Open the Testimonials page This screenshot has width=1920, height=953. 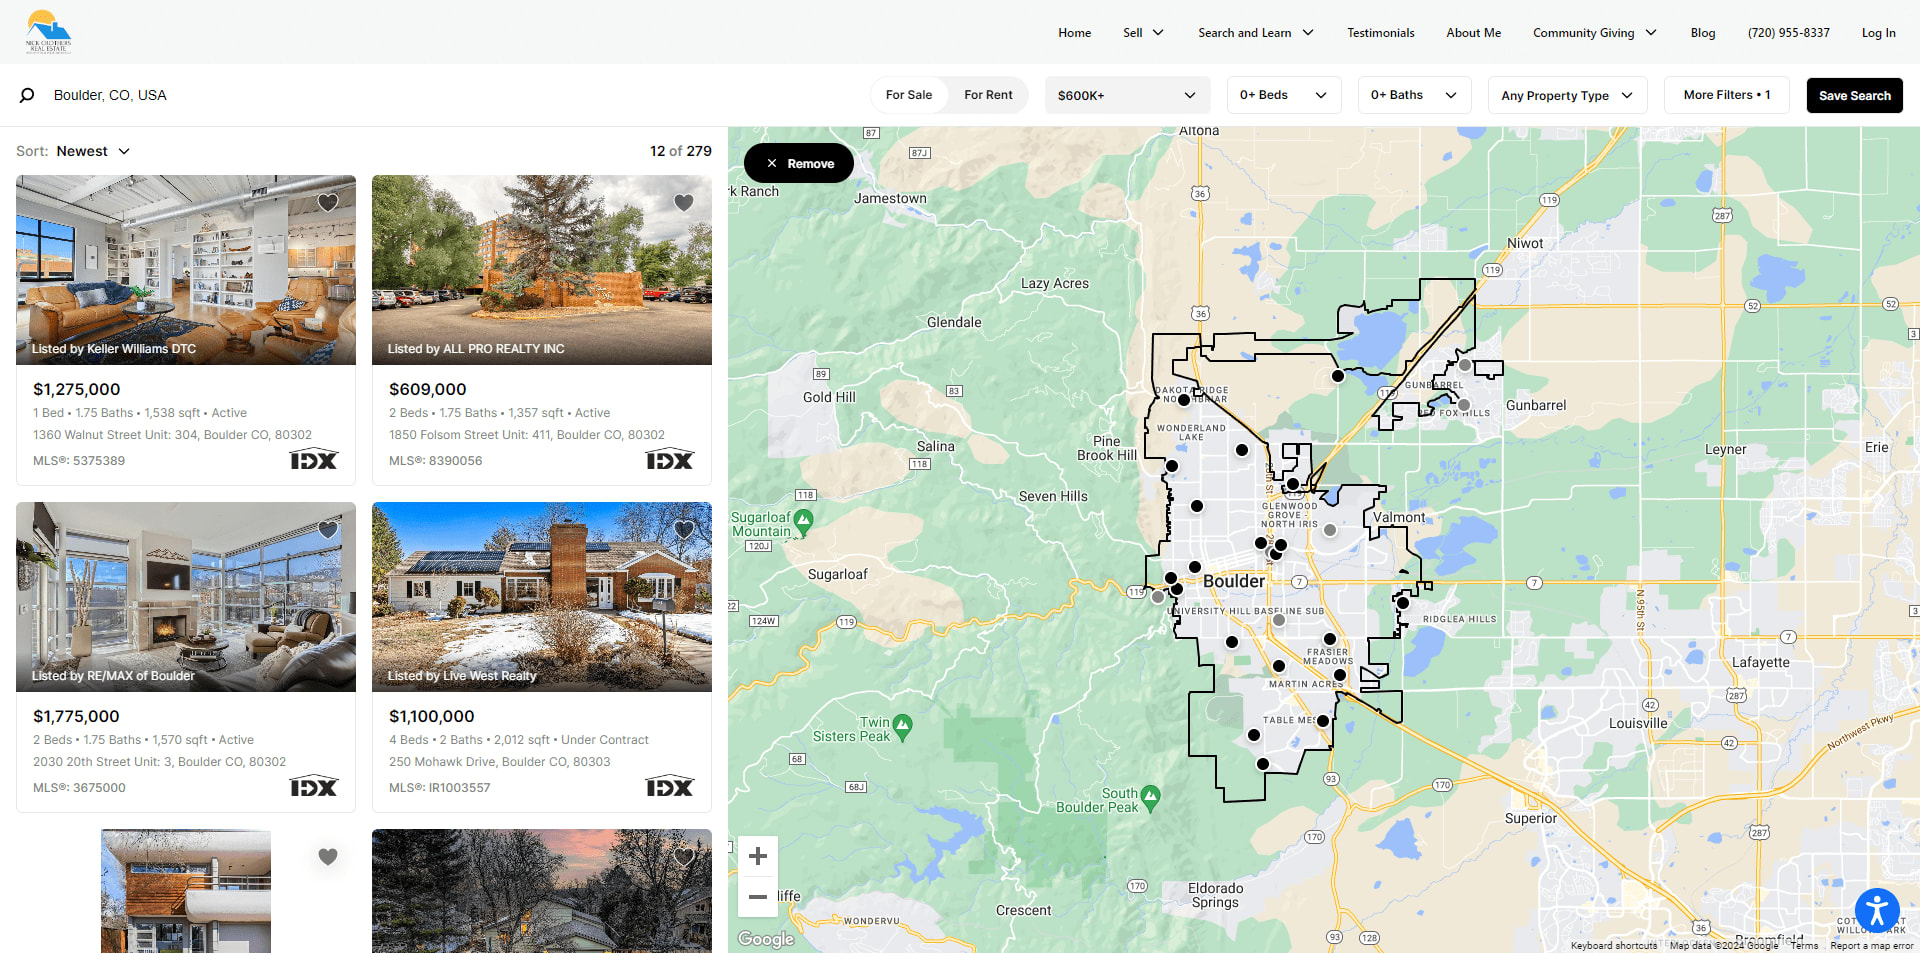coord(1381,33)
